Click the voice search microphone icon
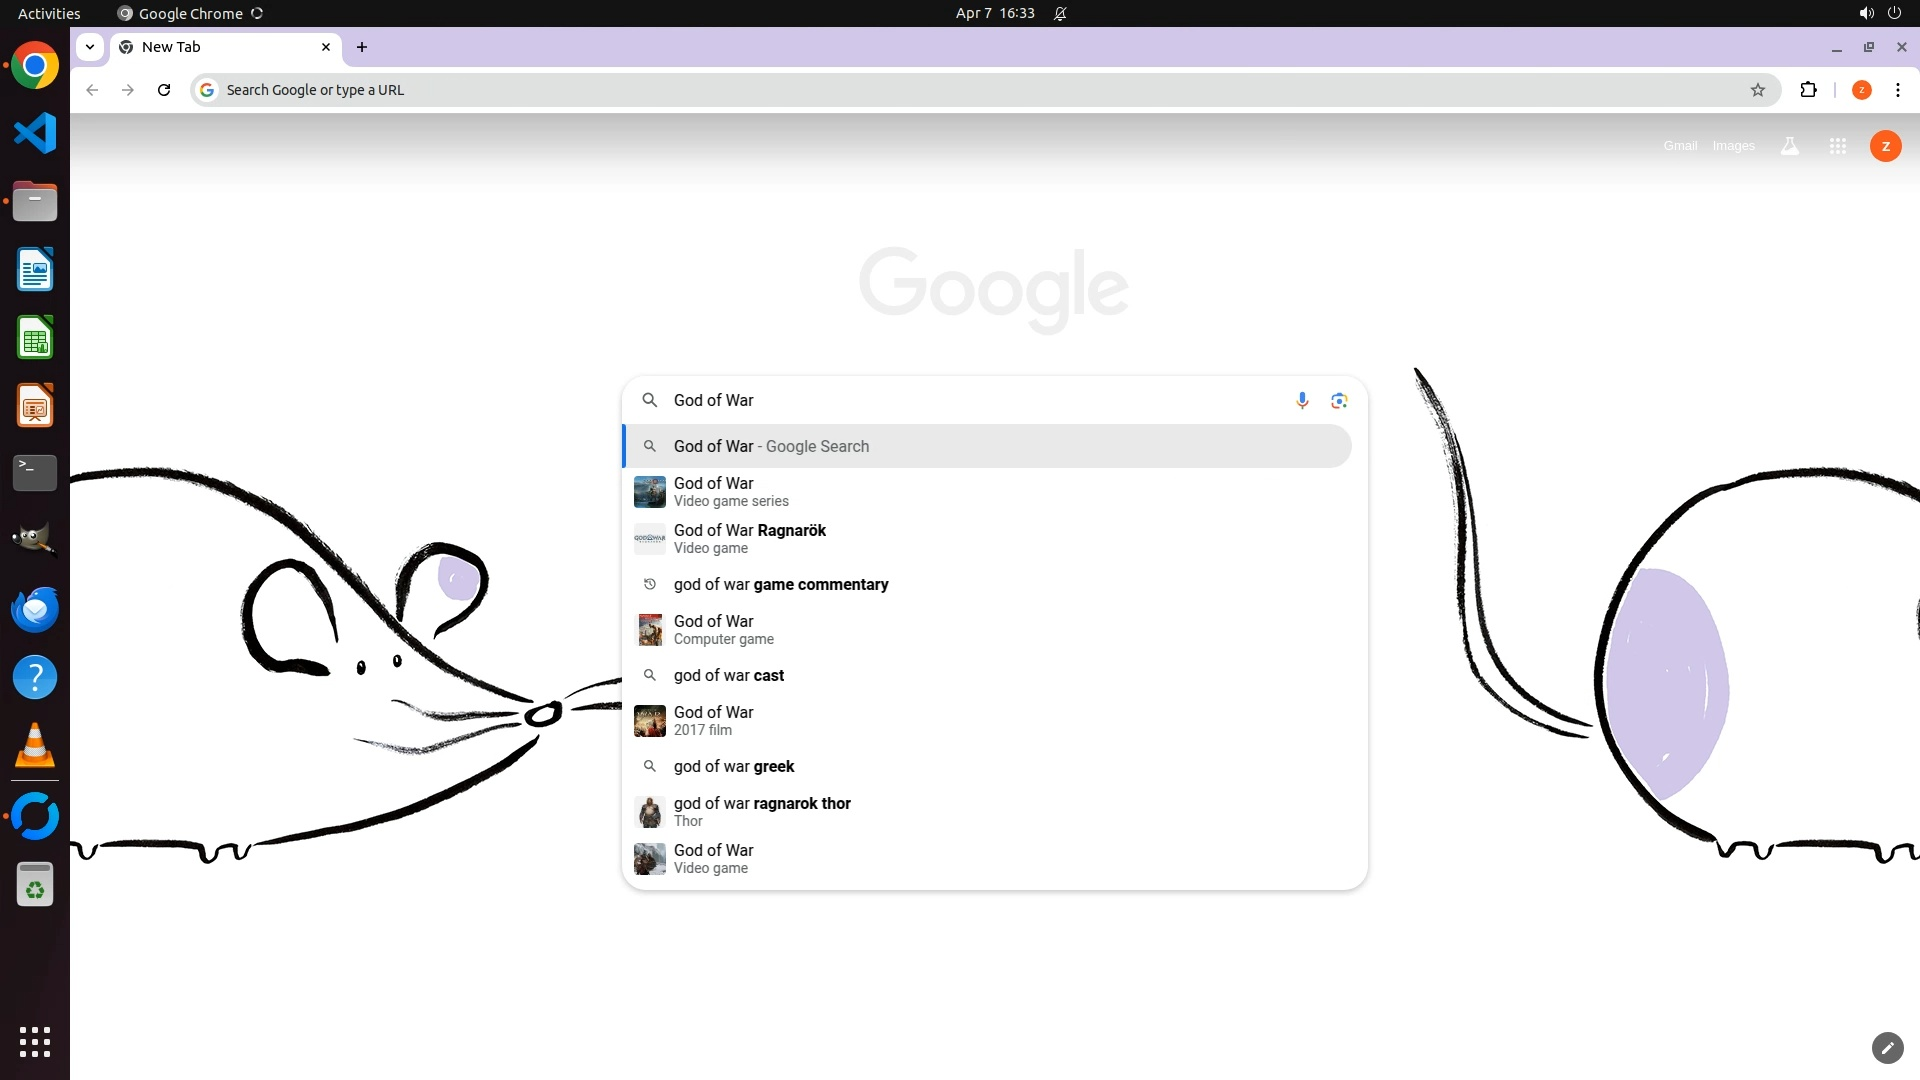1920x1080 pixels. tap(1302, 400)
